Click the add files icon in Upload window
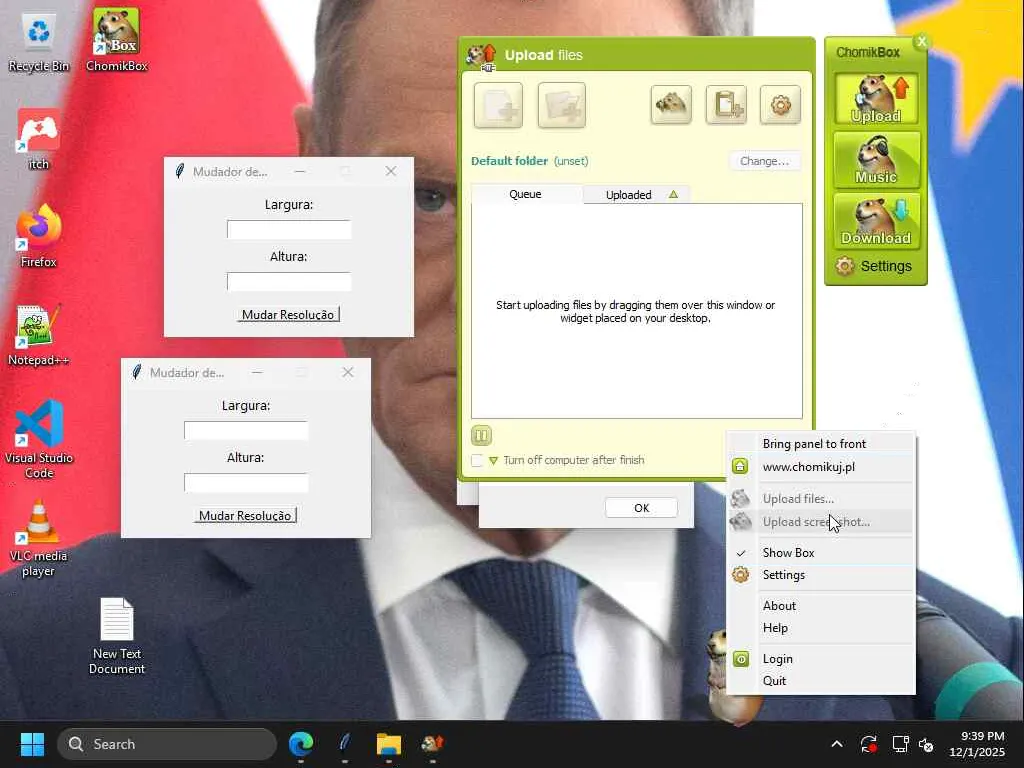The image size is (1024, 768). pos(498,105)
